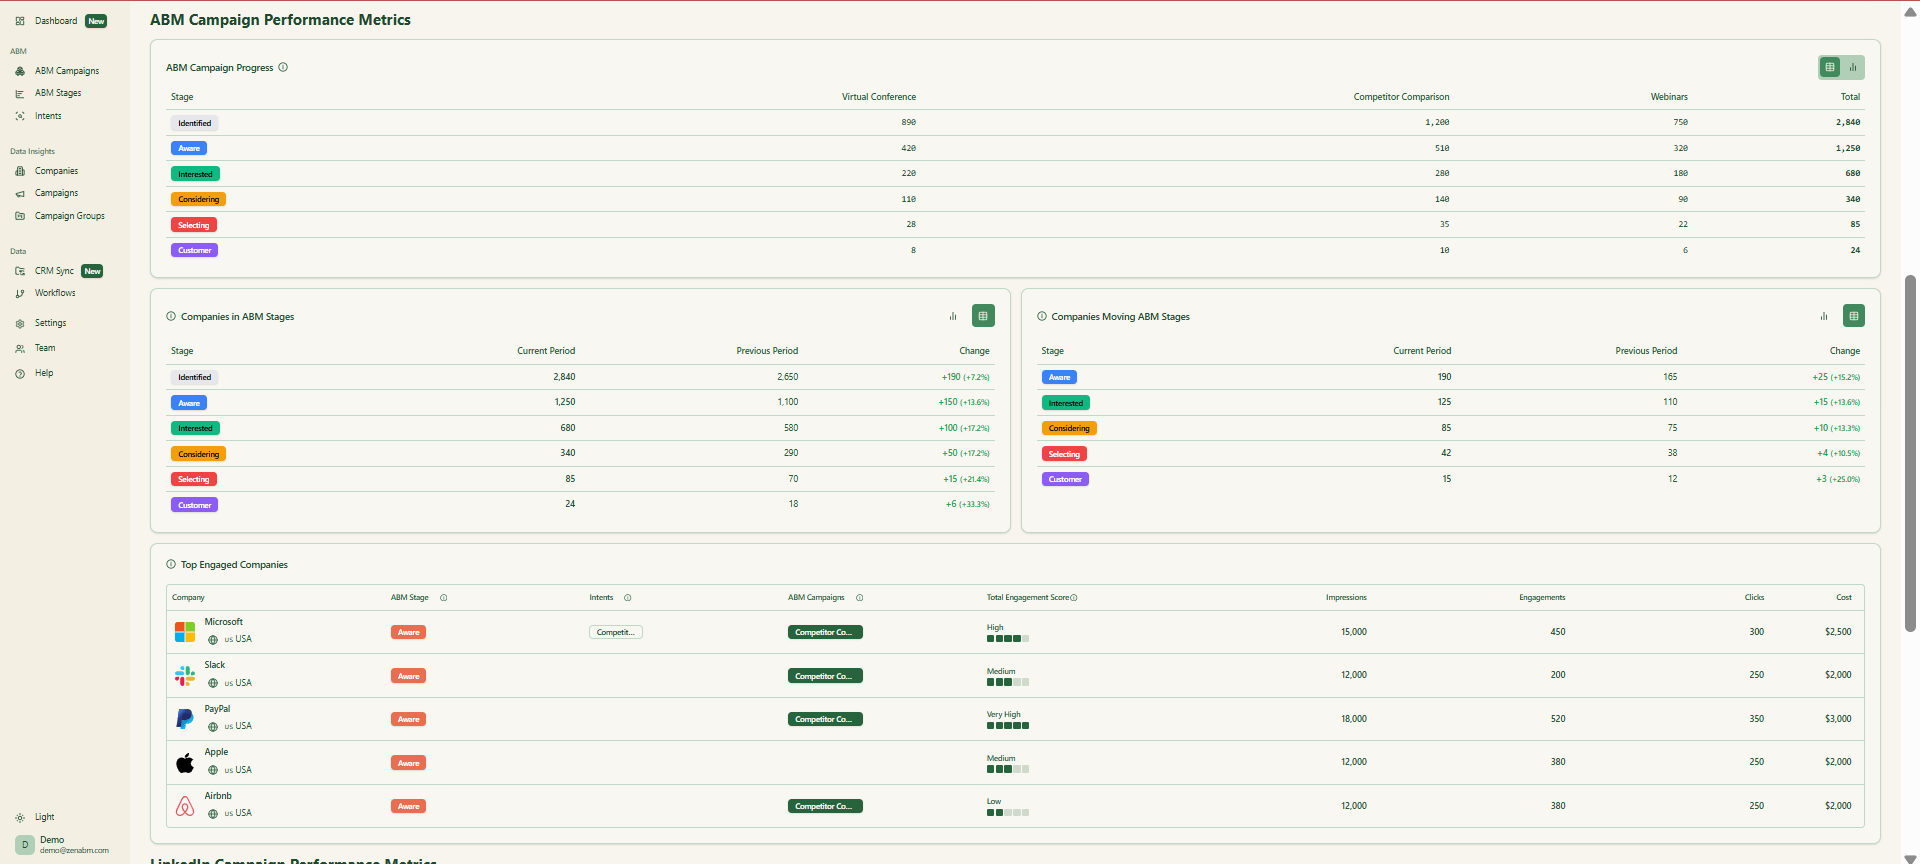
Task: Click the Aware stage badge for Apple
Action: [408, 763]
